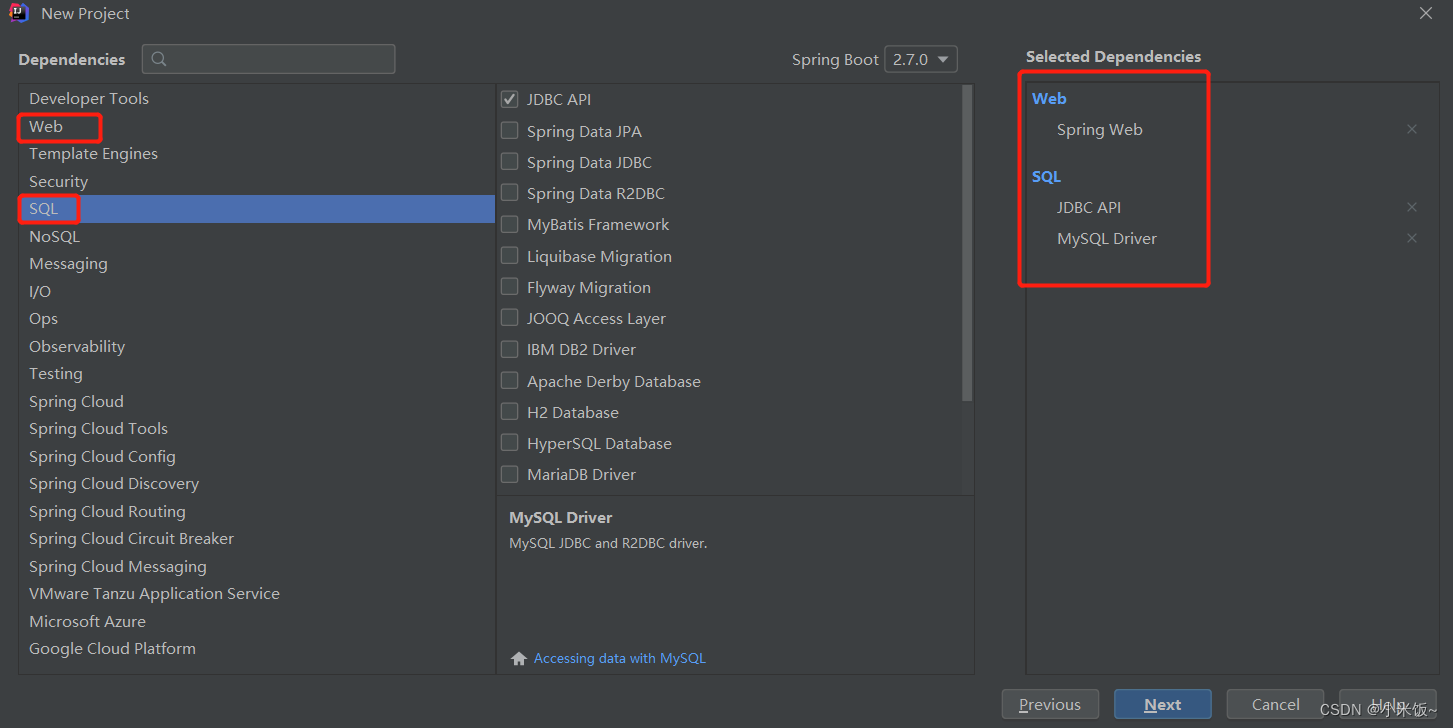
Task: Select Spring Cloud Messaging category
Action: [257, 566]
